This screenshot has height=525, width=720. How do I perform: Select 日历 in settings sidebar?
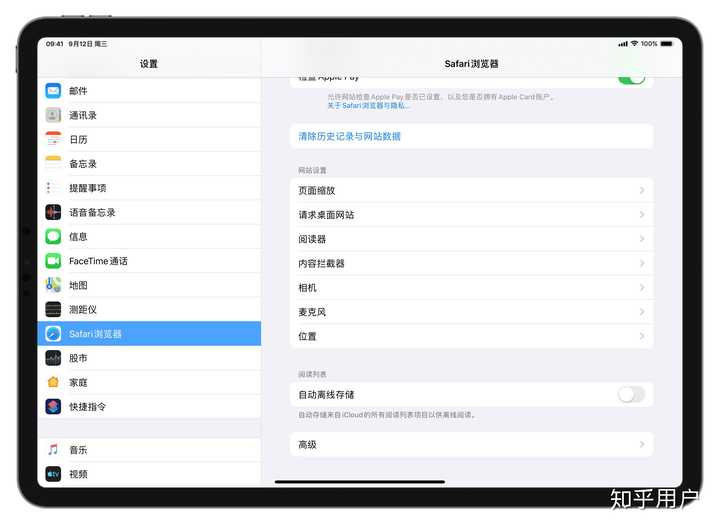click(149, 139)
